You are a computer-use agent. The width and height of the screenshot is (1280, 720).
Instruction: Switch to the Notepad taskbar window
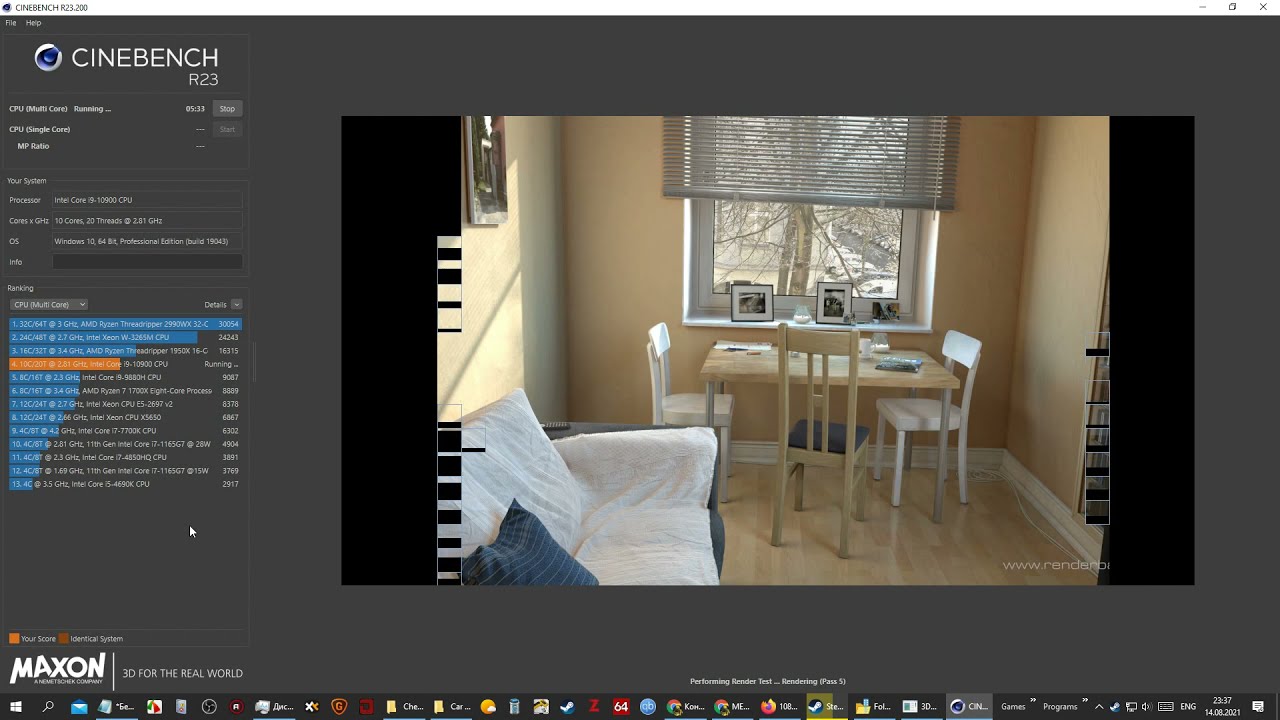point(116,707)
